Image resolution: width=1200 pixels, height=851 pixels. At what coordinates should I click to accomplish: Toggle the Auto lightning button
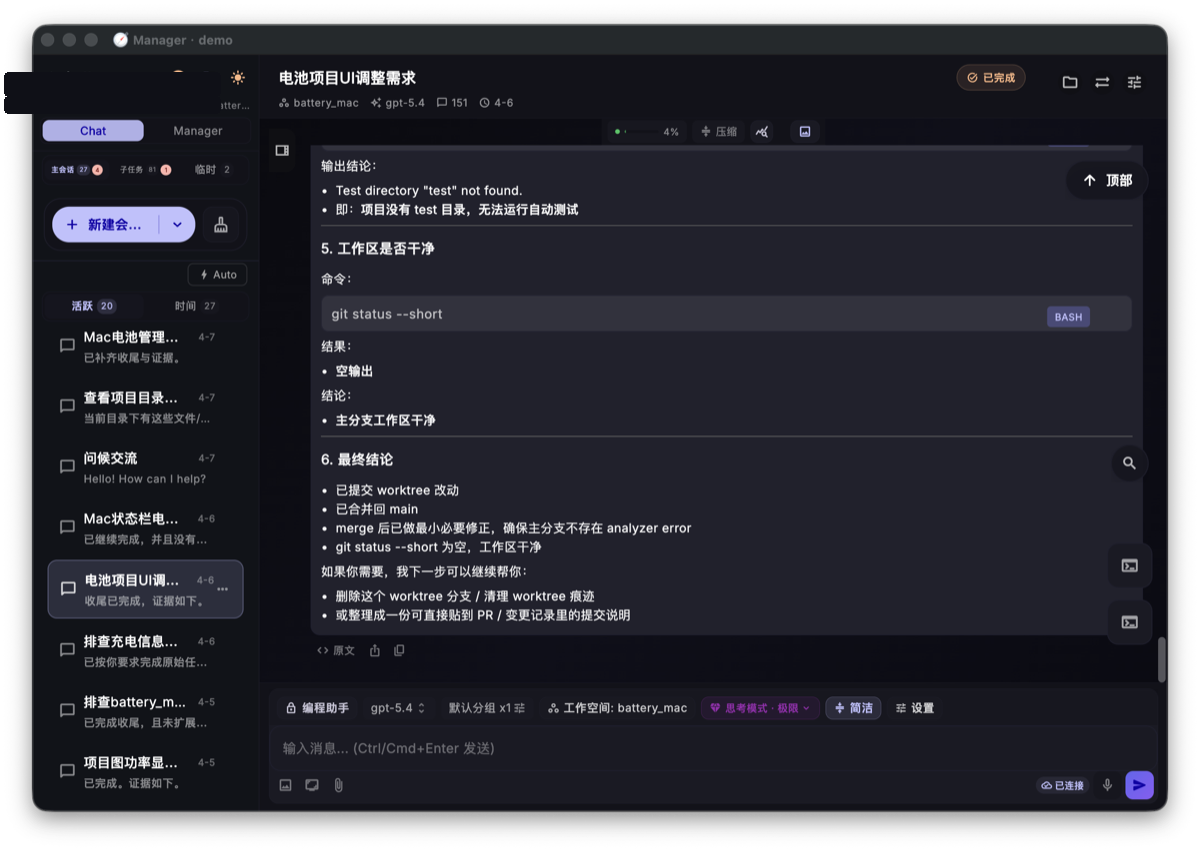[x=218, y=275]
